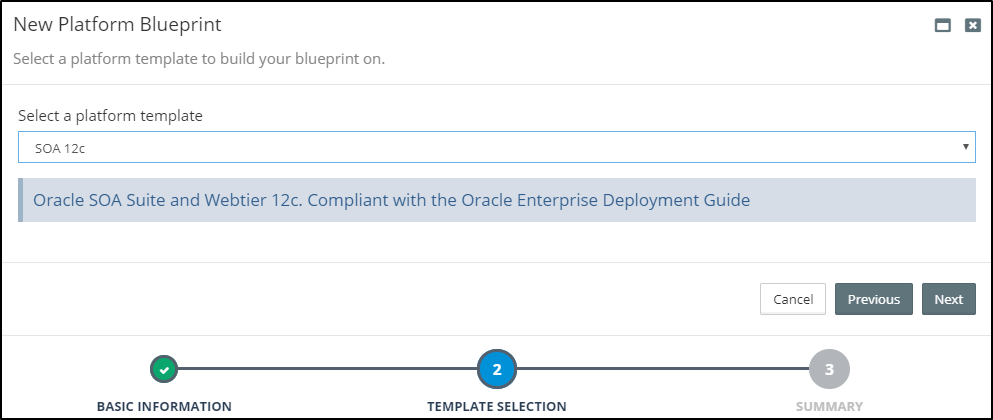This screenshot has width=993, height=420.
Task: Click the blue accent bar of the description banner
Action: pos(20,200)
